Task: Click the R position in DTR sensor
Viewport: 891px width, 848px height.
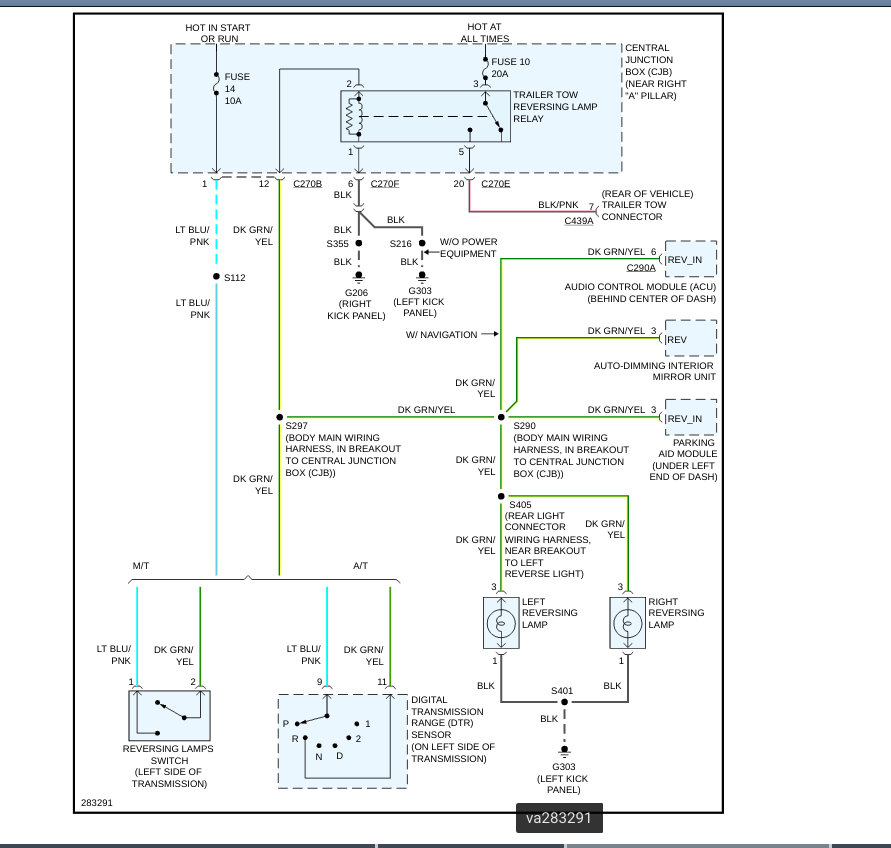Action: [295, 739]
